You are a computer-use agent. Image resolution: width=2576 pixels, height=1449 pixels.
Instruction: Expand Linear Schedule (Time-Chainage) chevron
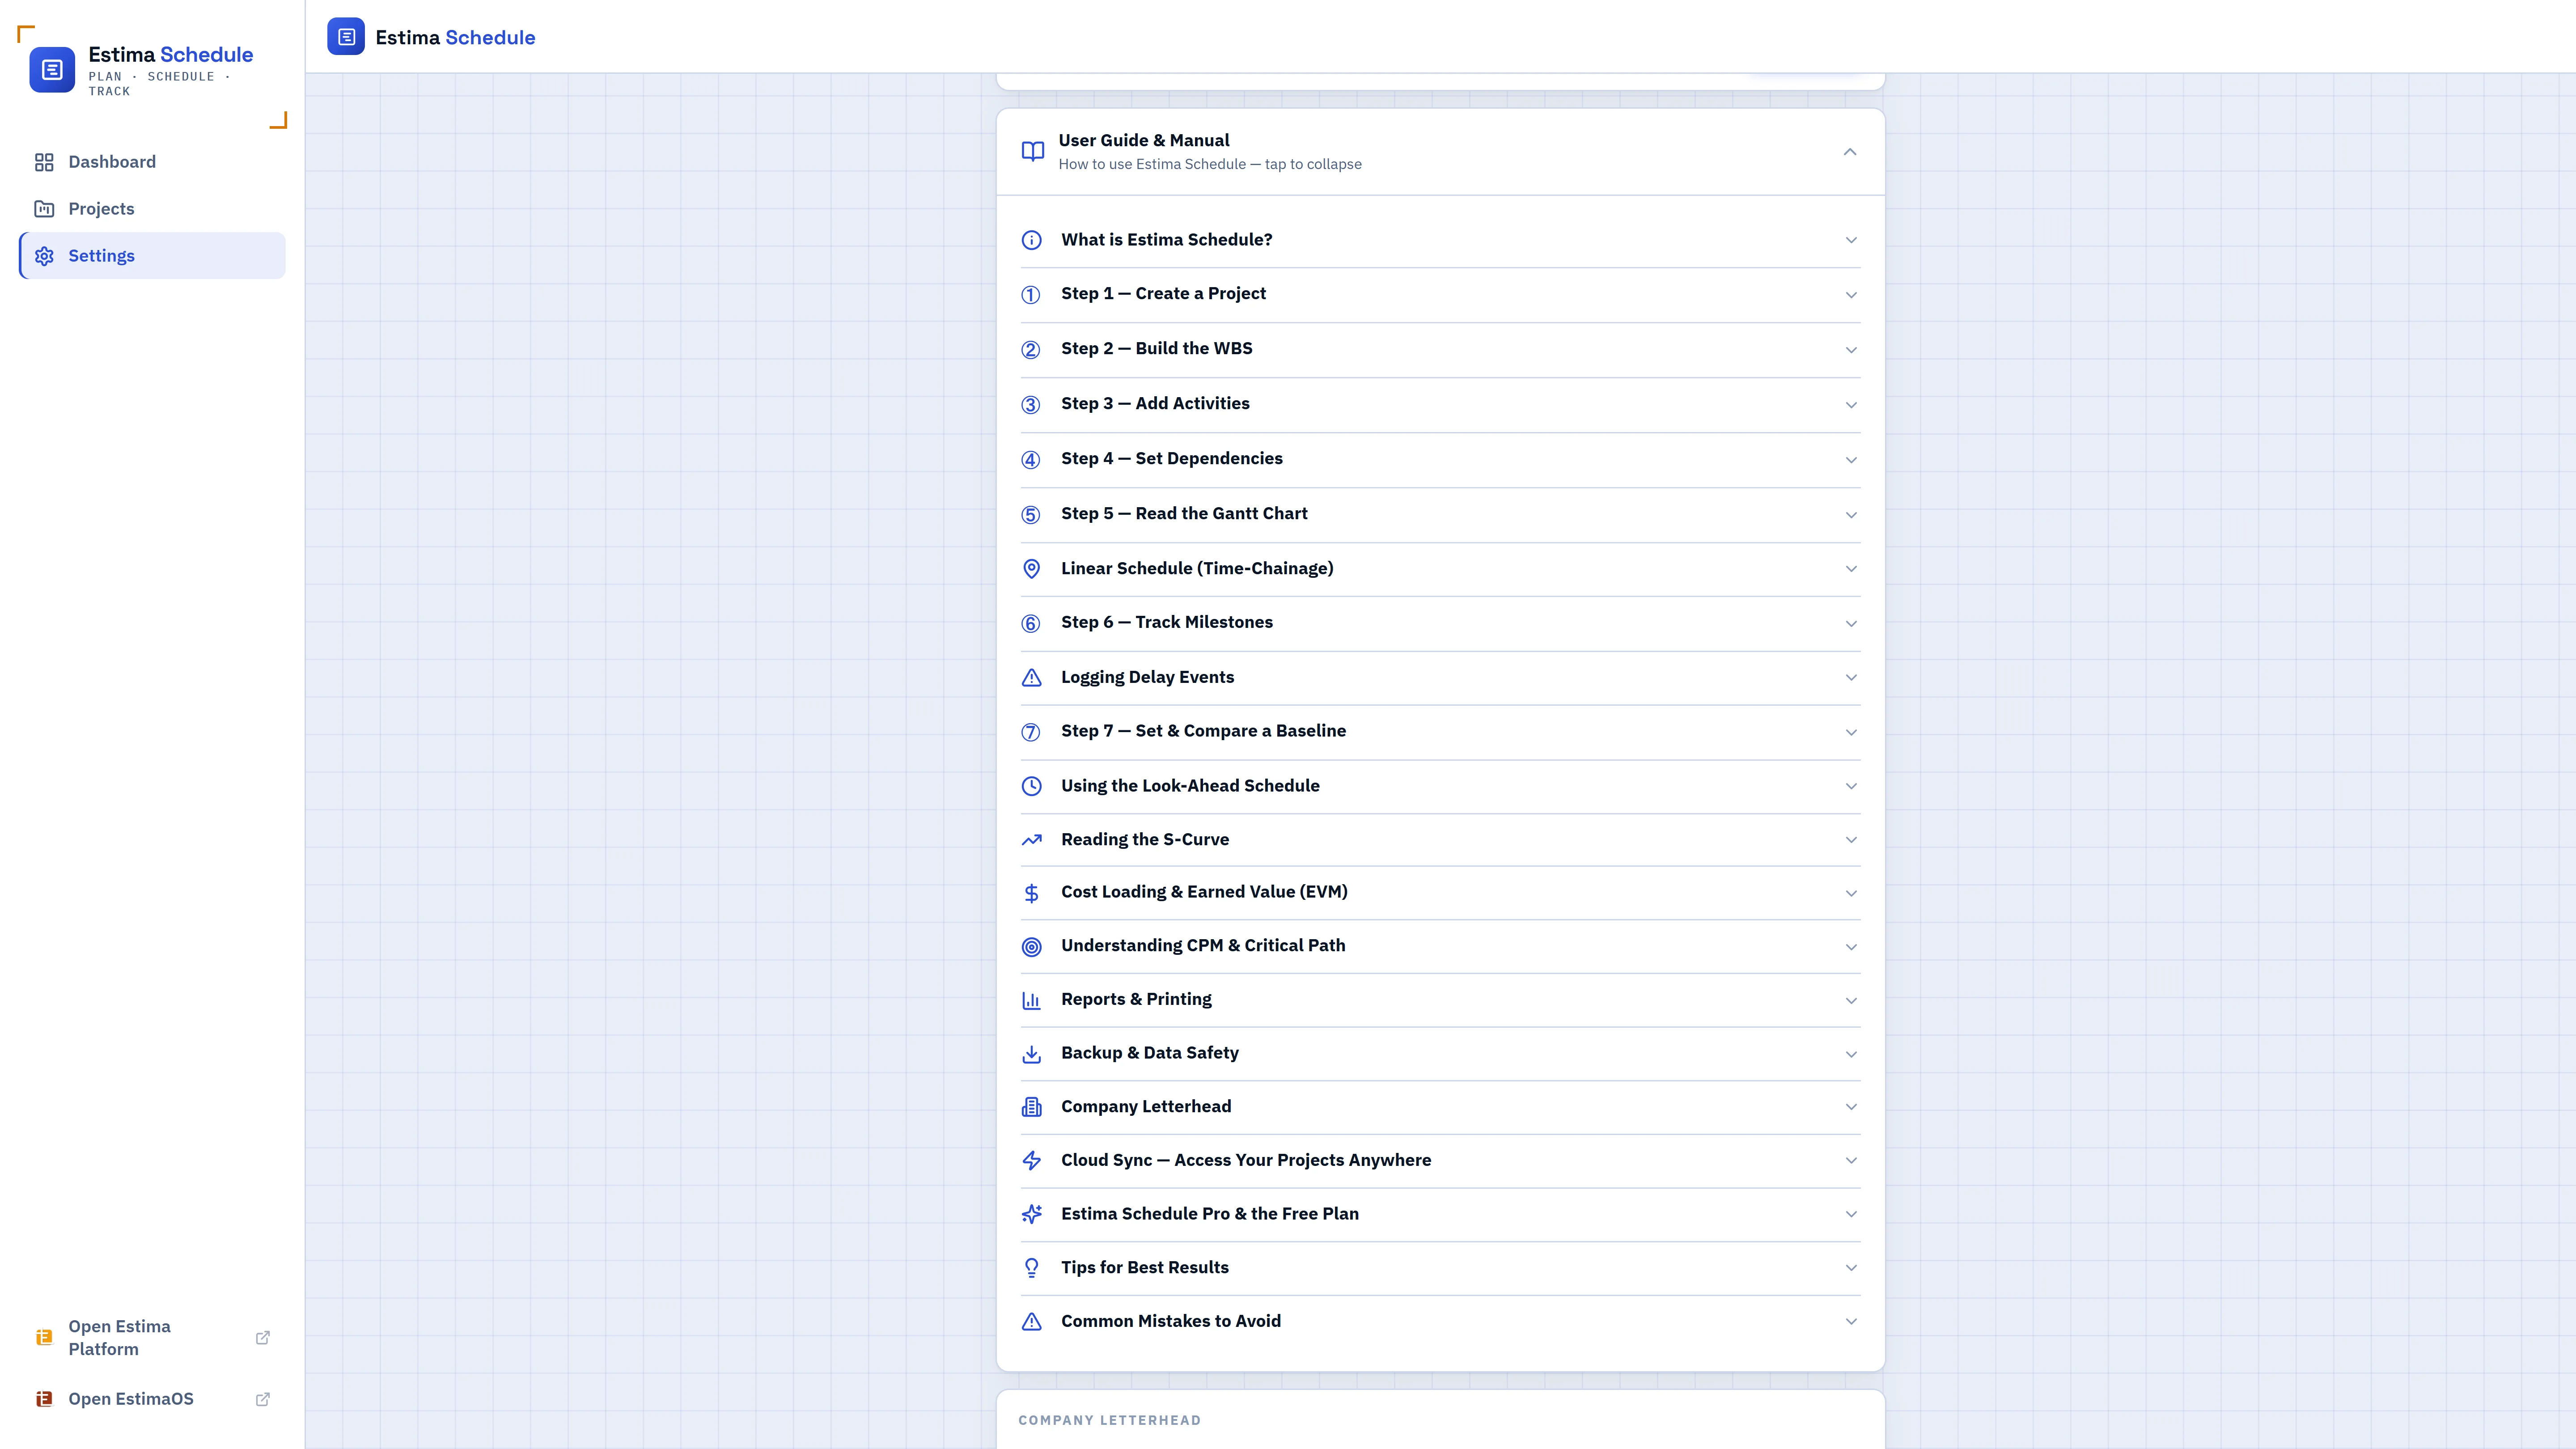(x=1851, y=569)
